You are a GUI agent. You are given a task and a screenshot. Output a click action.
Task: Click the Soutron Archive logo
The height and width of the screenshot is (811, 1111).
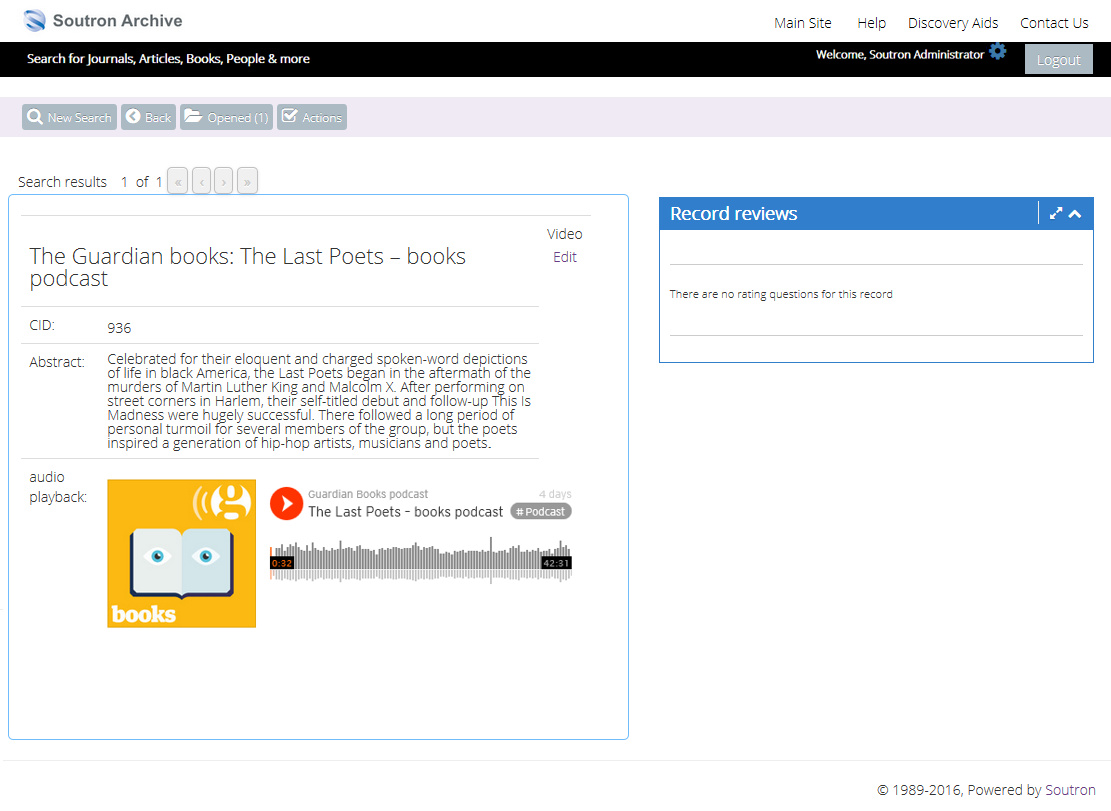coord(103,21)
